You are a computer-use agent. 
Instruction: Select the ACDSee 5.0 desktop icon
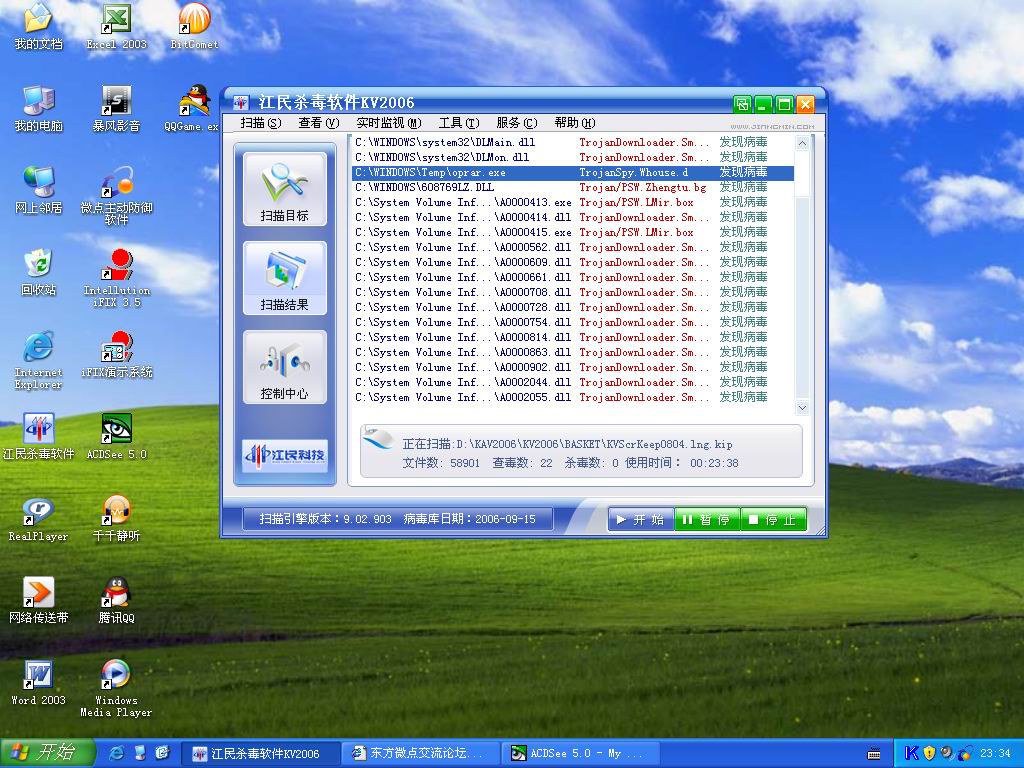click(x=116, y=437)
